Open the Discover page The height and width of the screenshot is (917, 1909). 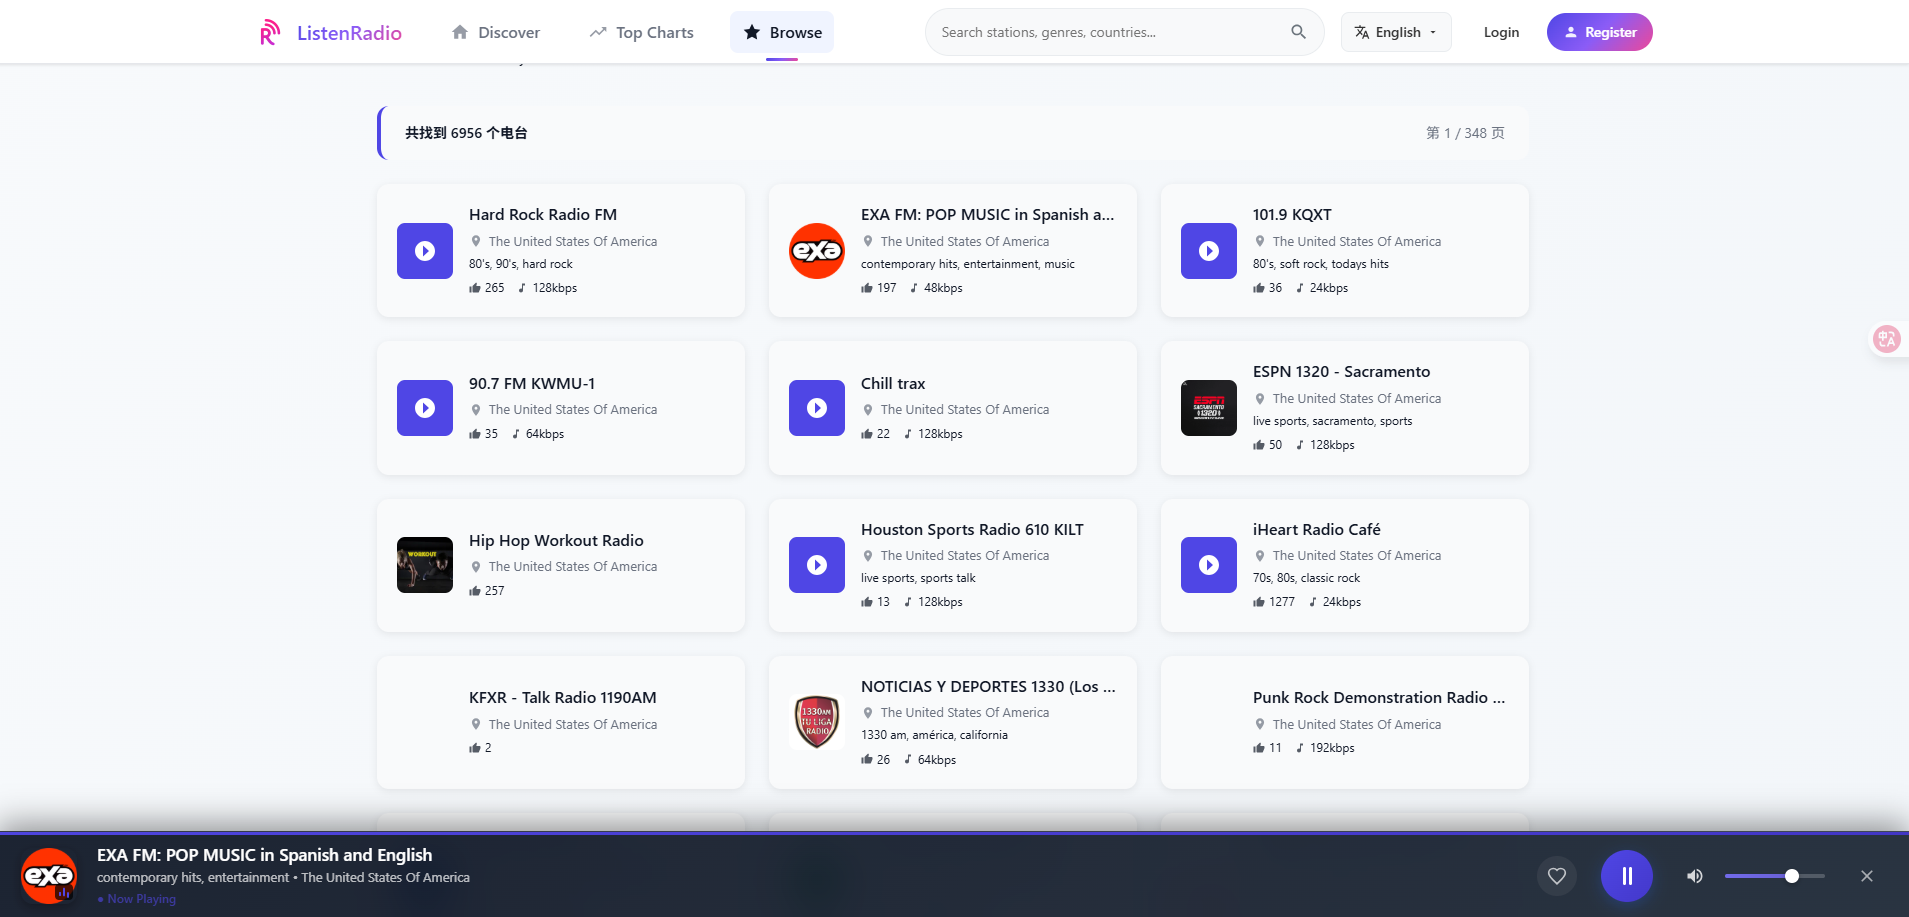click(x=496, y=32)
